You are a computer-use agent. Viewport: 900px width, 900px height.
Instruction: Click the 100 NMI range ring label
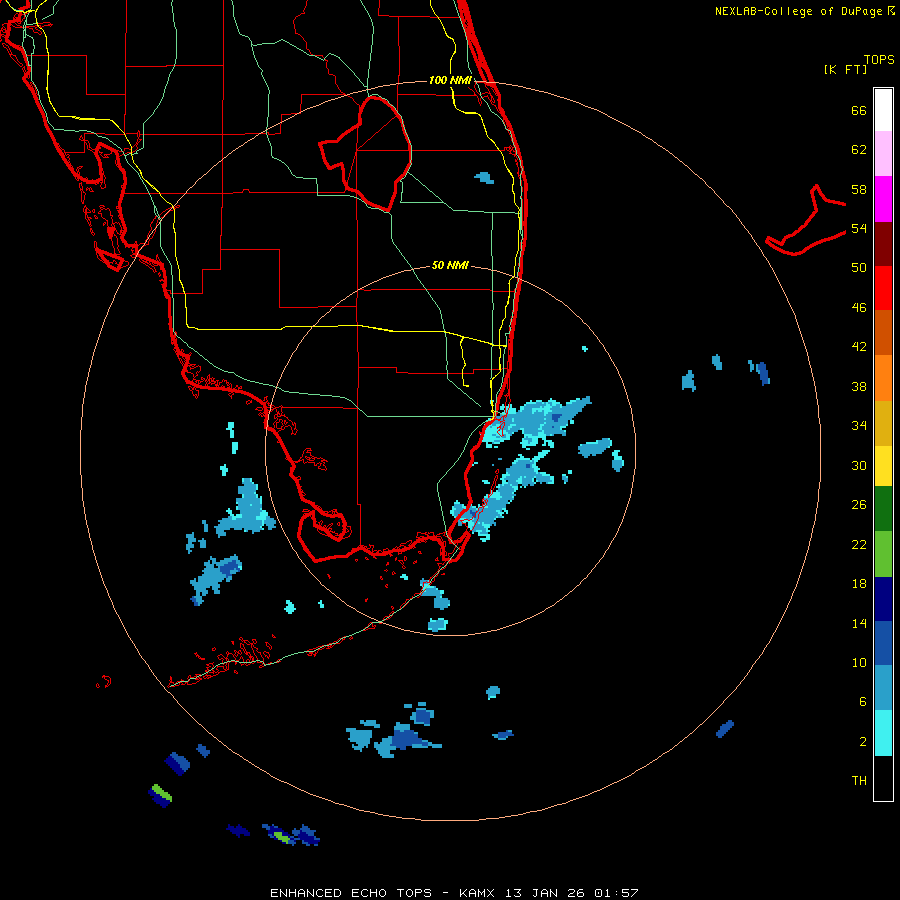pyautogui.click(x=450, y=80)
